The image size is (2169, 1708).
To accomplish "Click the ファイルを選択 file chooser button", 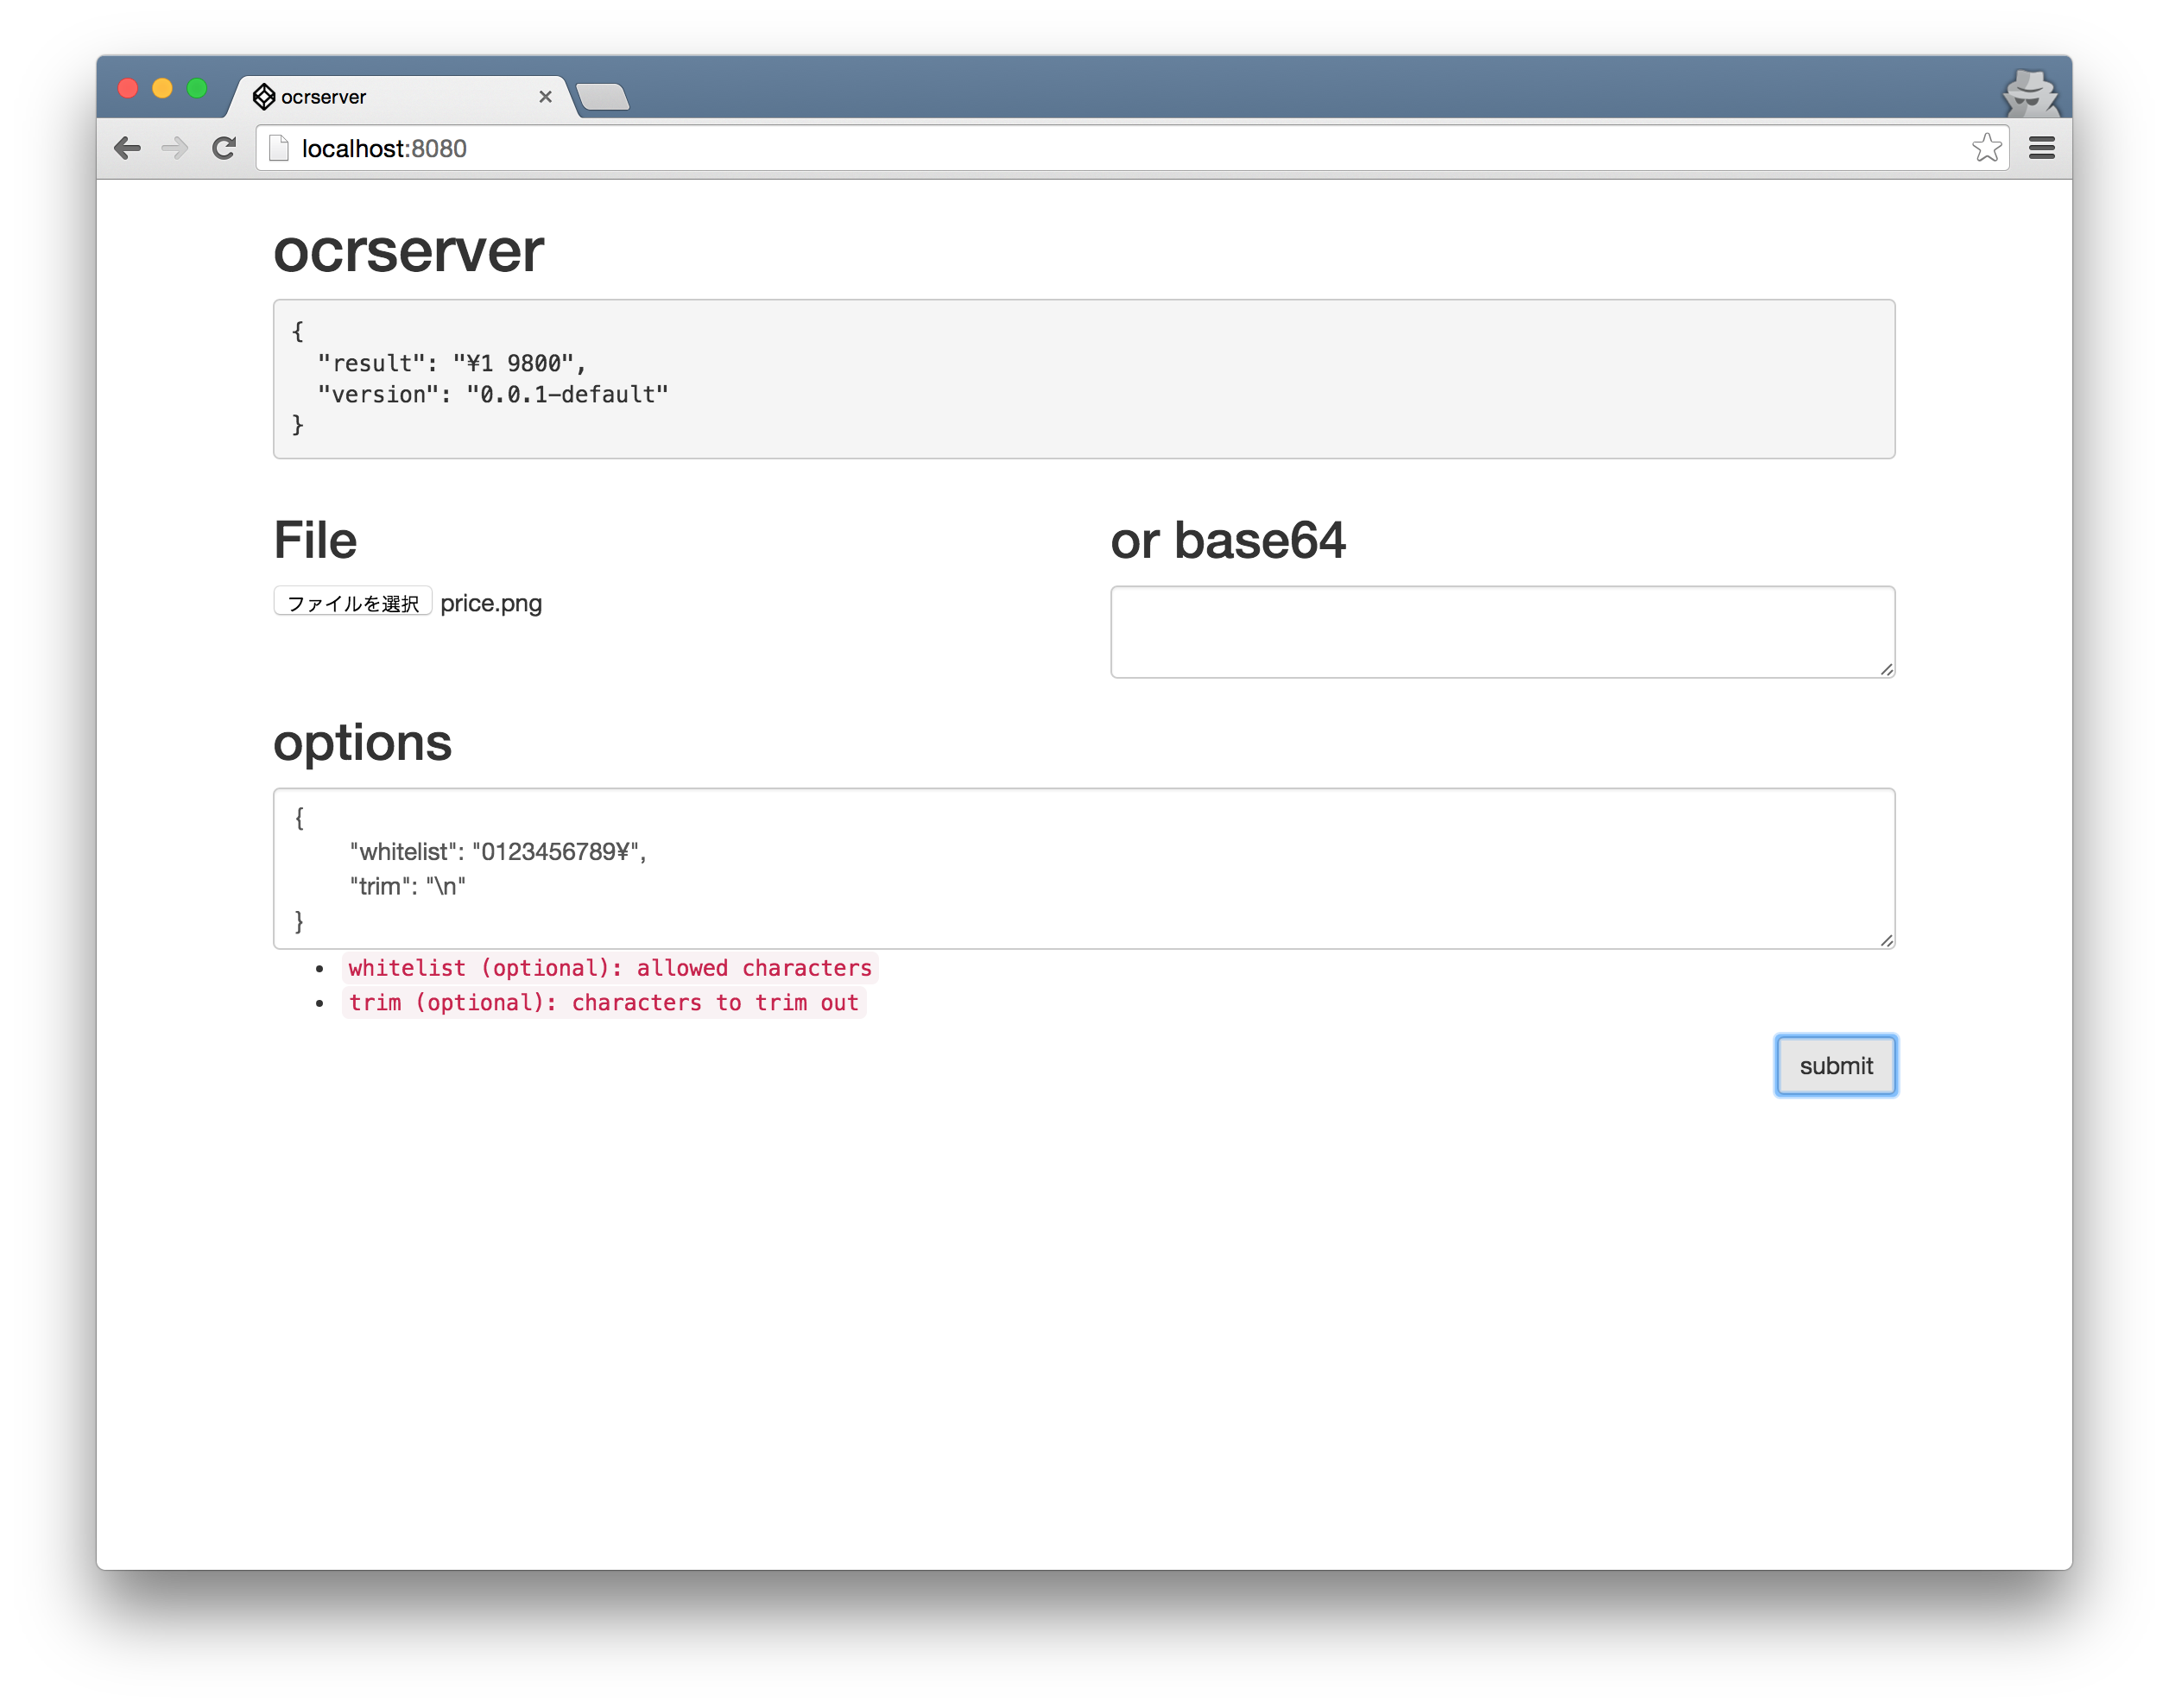I will pyautogui.click(x=353, y=602).
